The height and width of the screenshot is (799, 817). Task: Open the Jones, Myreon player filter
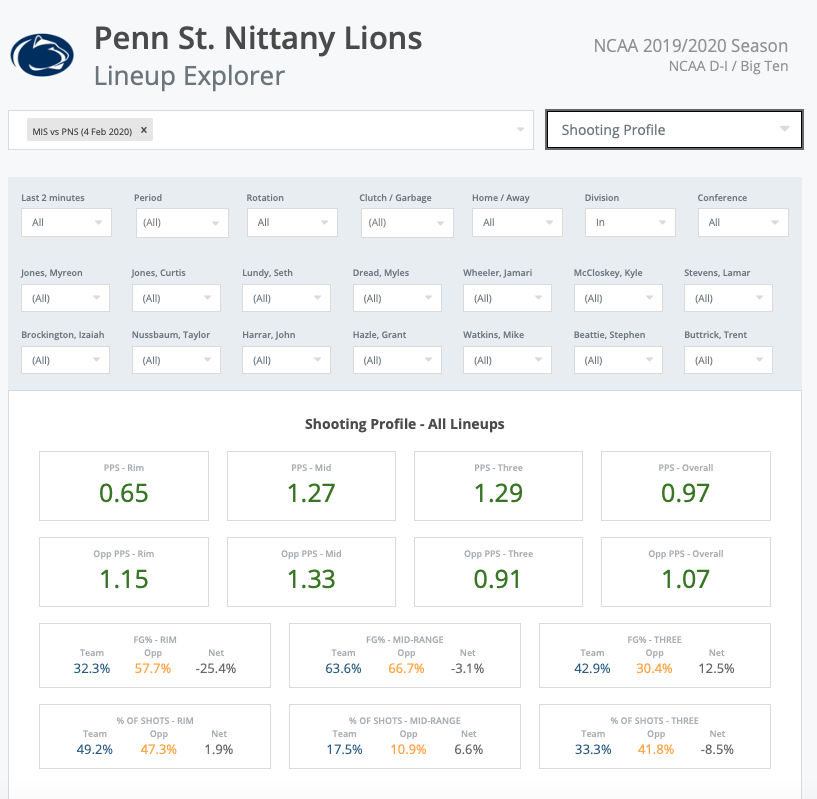66,298
